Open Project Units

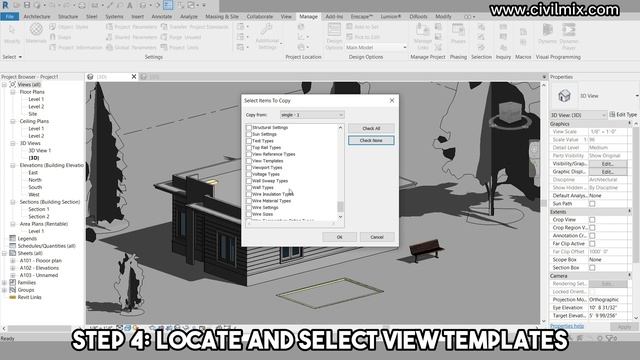point(180,47)
